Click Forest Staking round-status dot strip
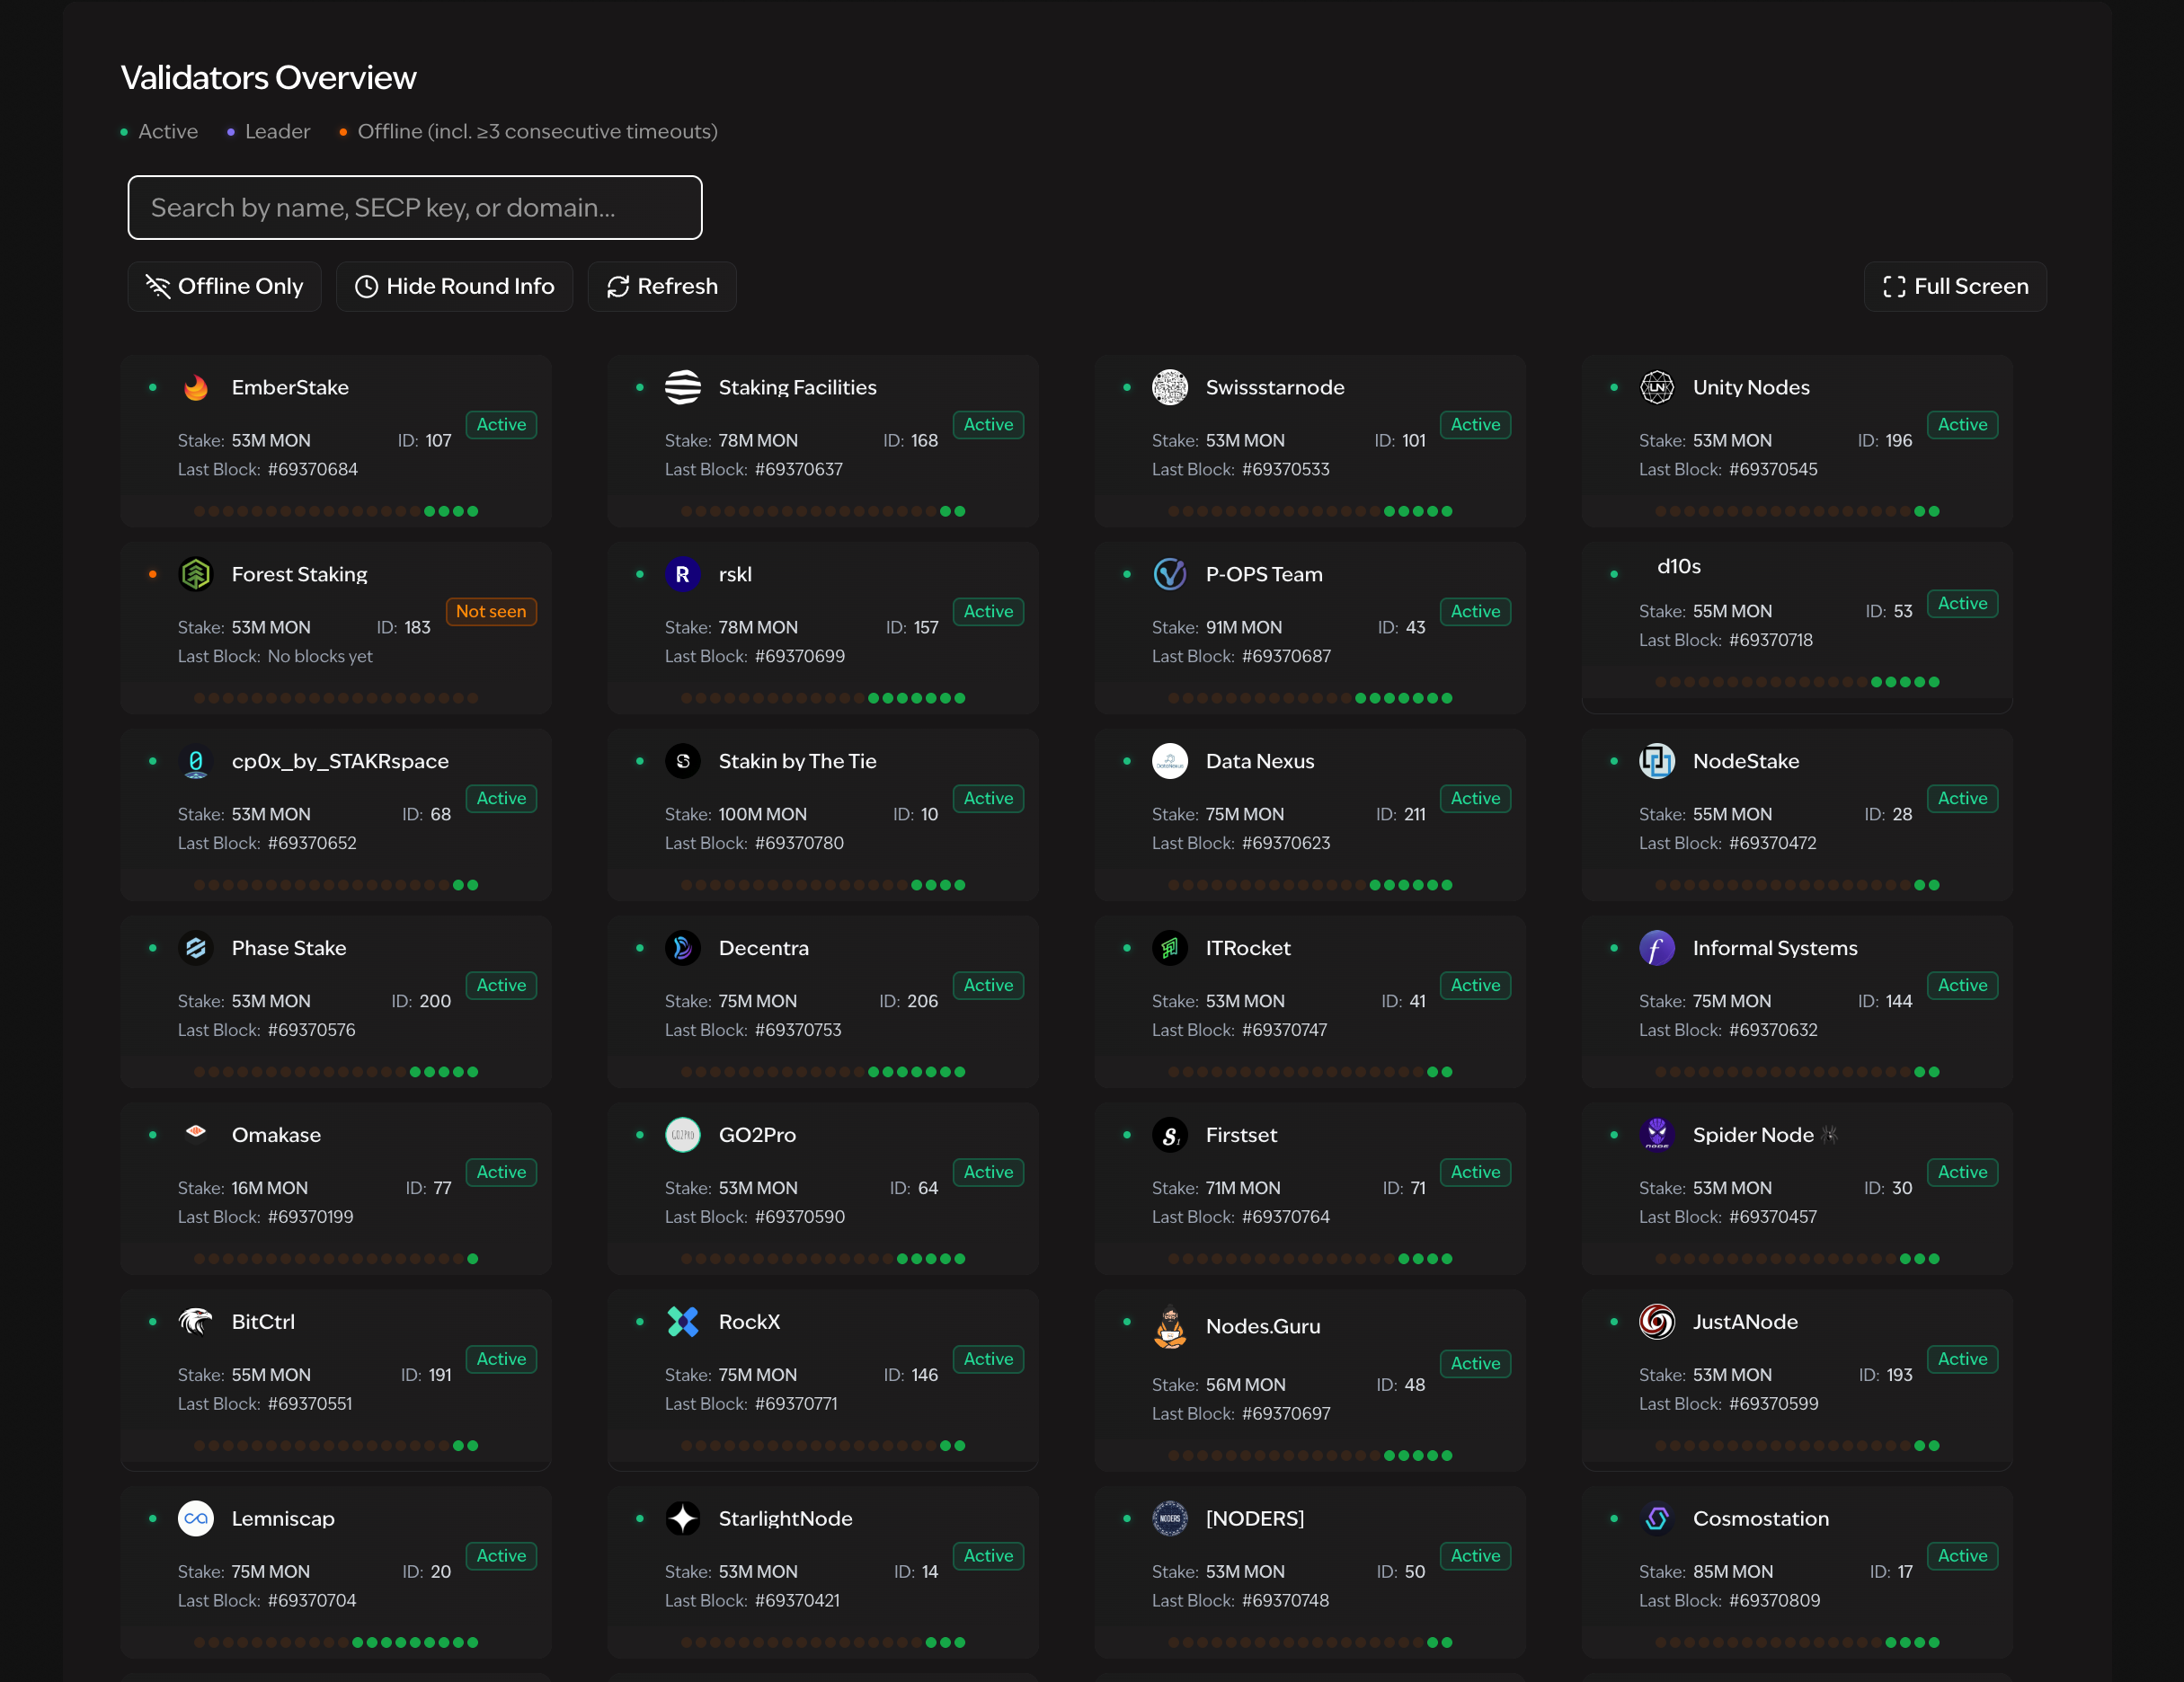Viewport: 2184px width, 1682px height. point(336,699)
